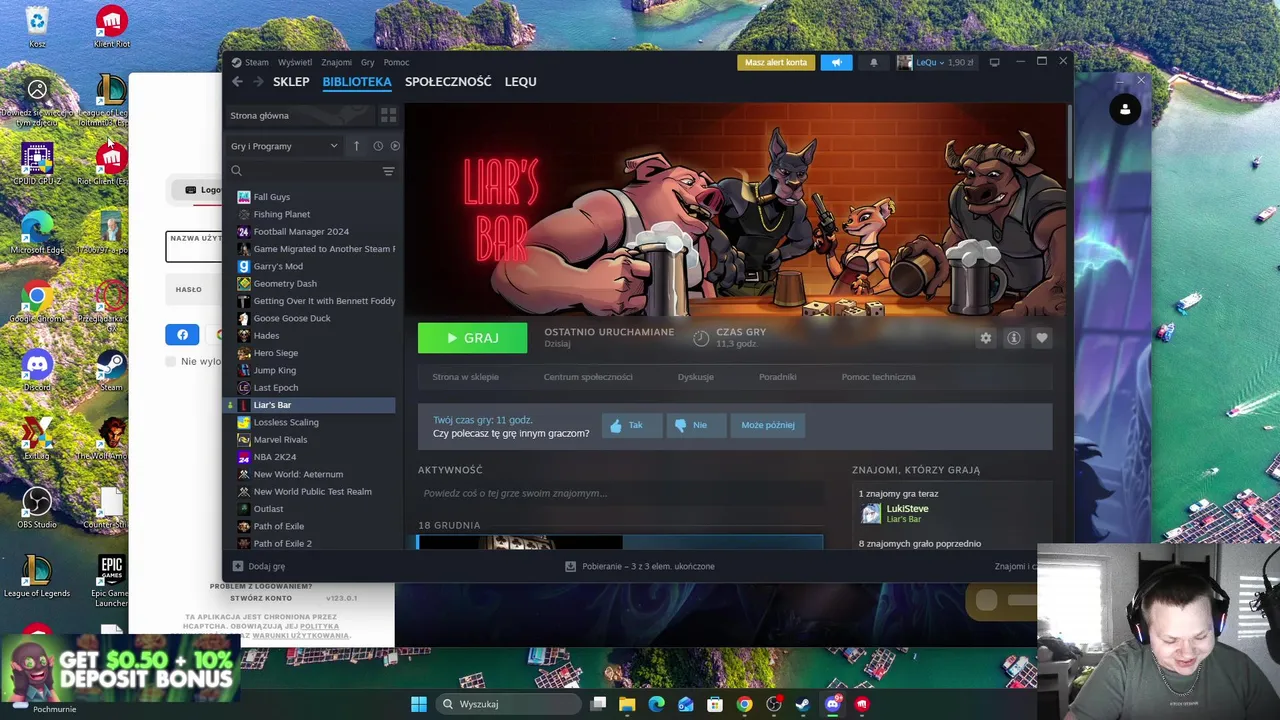Open Strona w sklepie tab
This screenshot has height=720, width=1280.
(465, 377)
